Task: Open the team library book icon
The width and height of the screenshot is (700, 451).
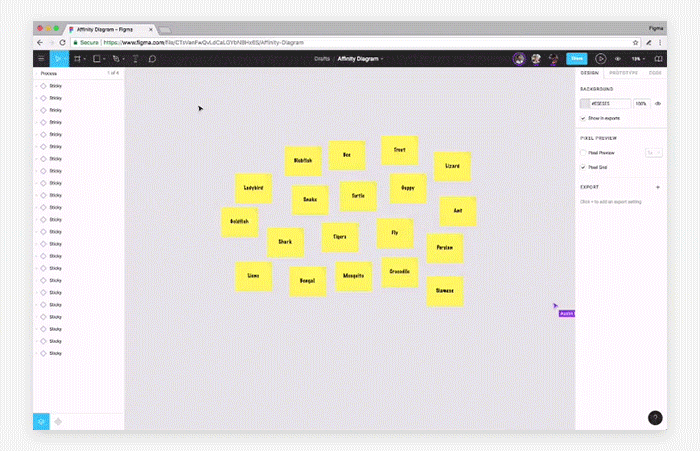Action: [658, 58]
